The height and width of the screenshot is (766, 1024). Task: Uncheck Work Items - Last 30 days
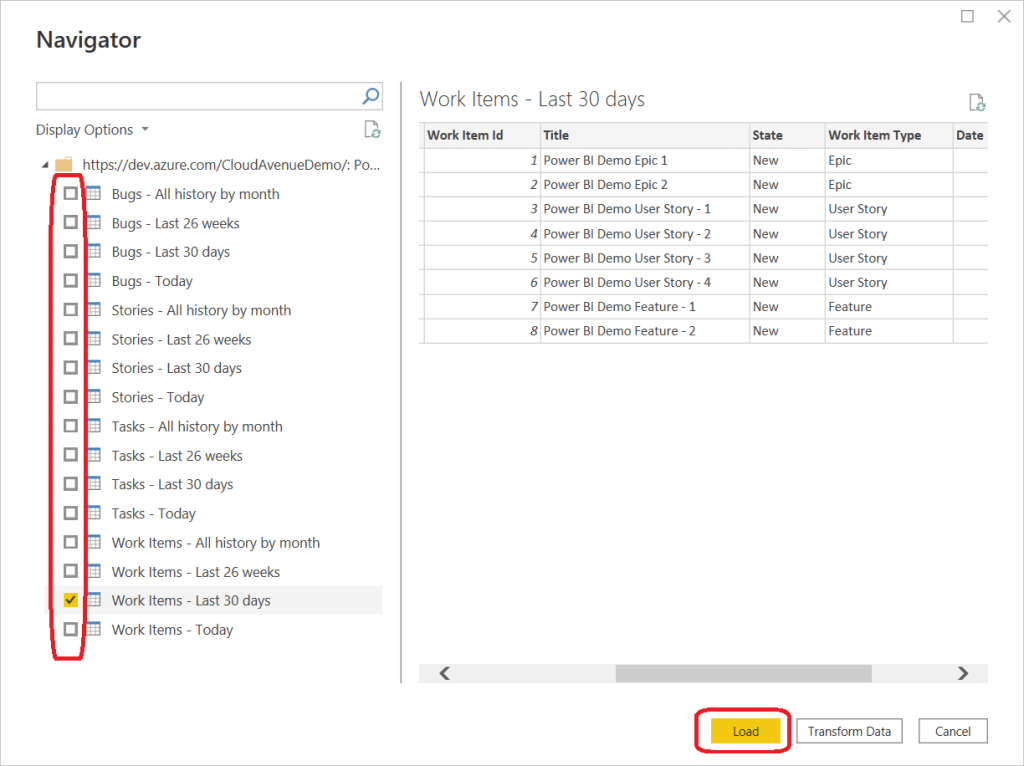[70, 600]
